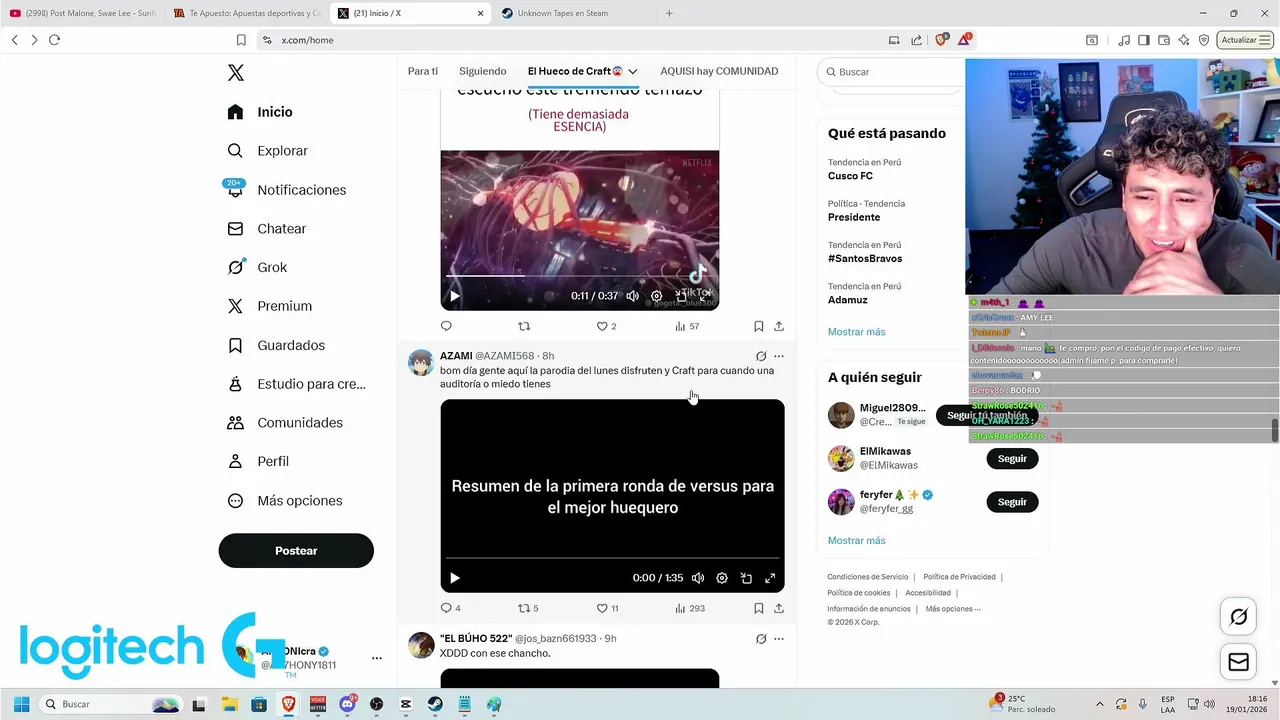
Task: Share the AZAMI post
Action: click(x=779, y=608)
